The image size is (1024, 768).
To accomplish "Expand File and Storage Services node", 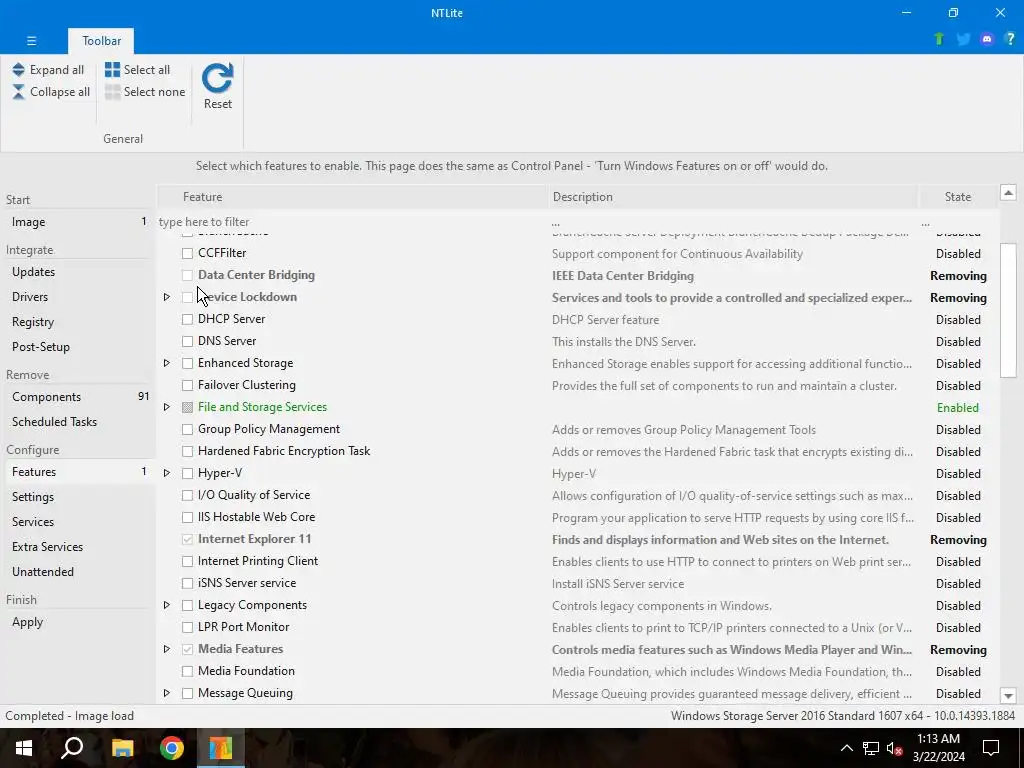I will pyautogui.click(x=167, y=407).
